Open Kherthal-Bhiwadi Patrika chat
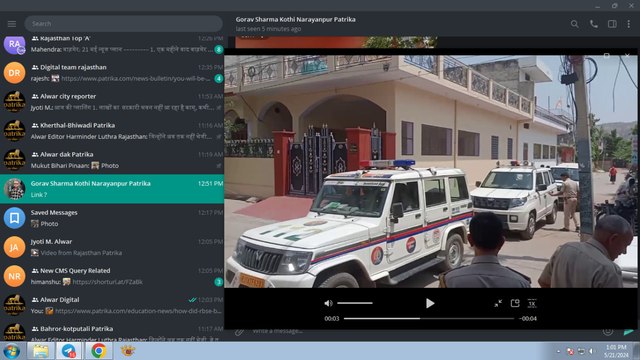Screen dimensions: 640x360 (x=112, y=131)
